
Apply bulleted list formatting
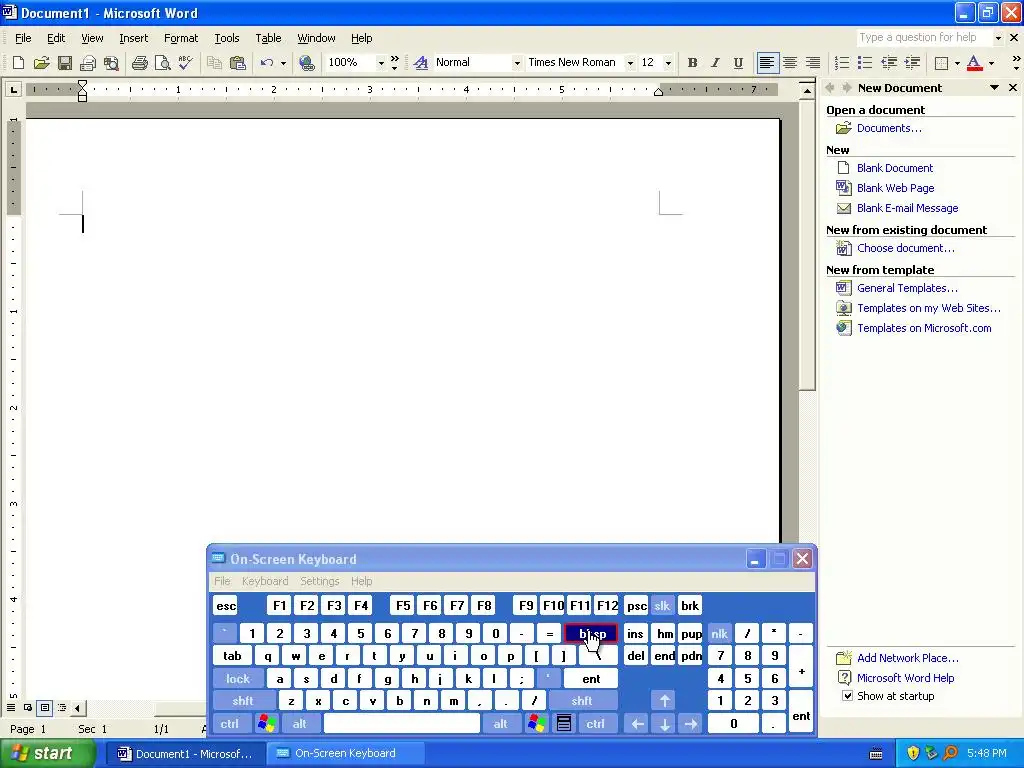tap(865, 63)
